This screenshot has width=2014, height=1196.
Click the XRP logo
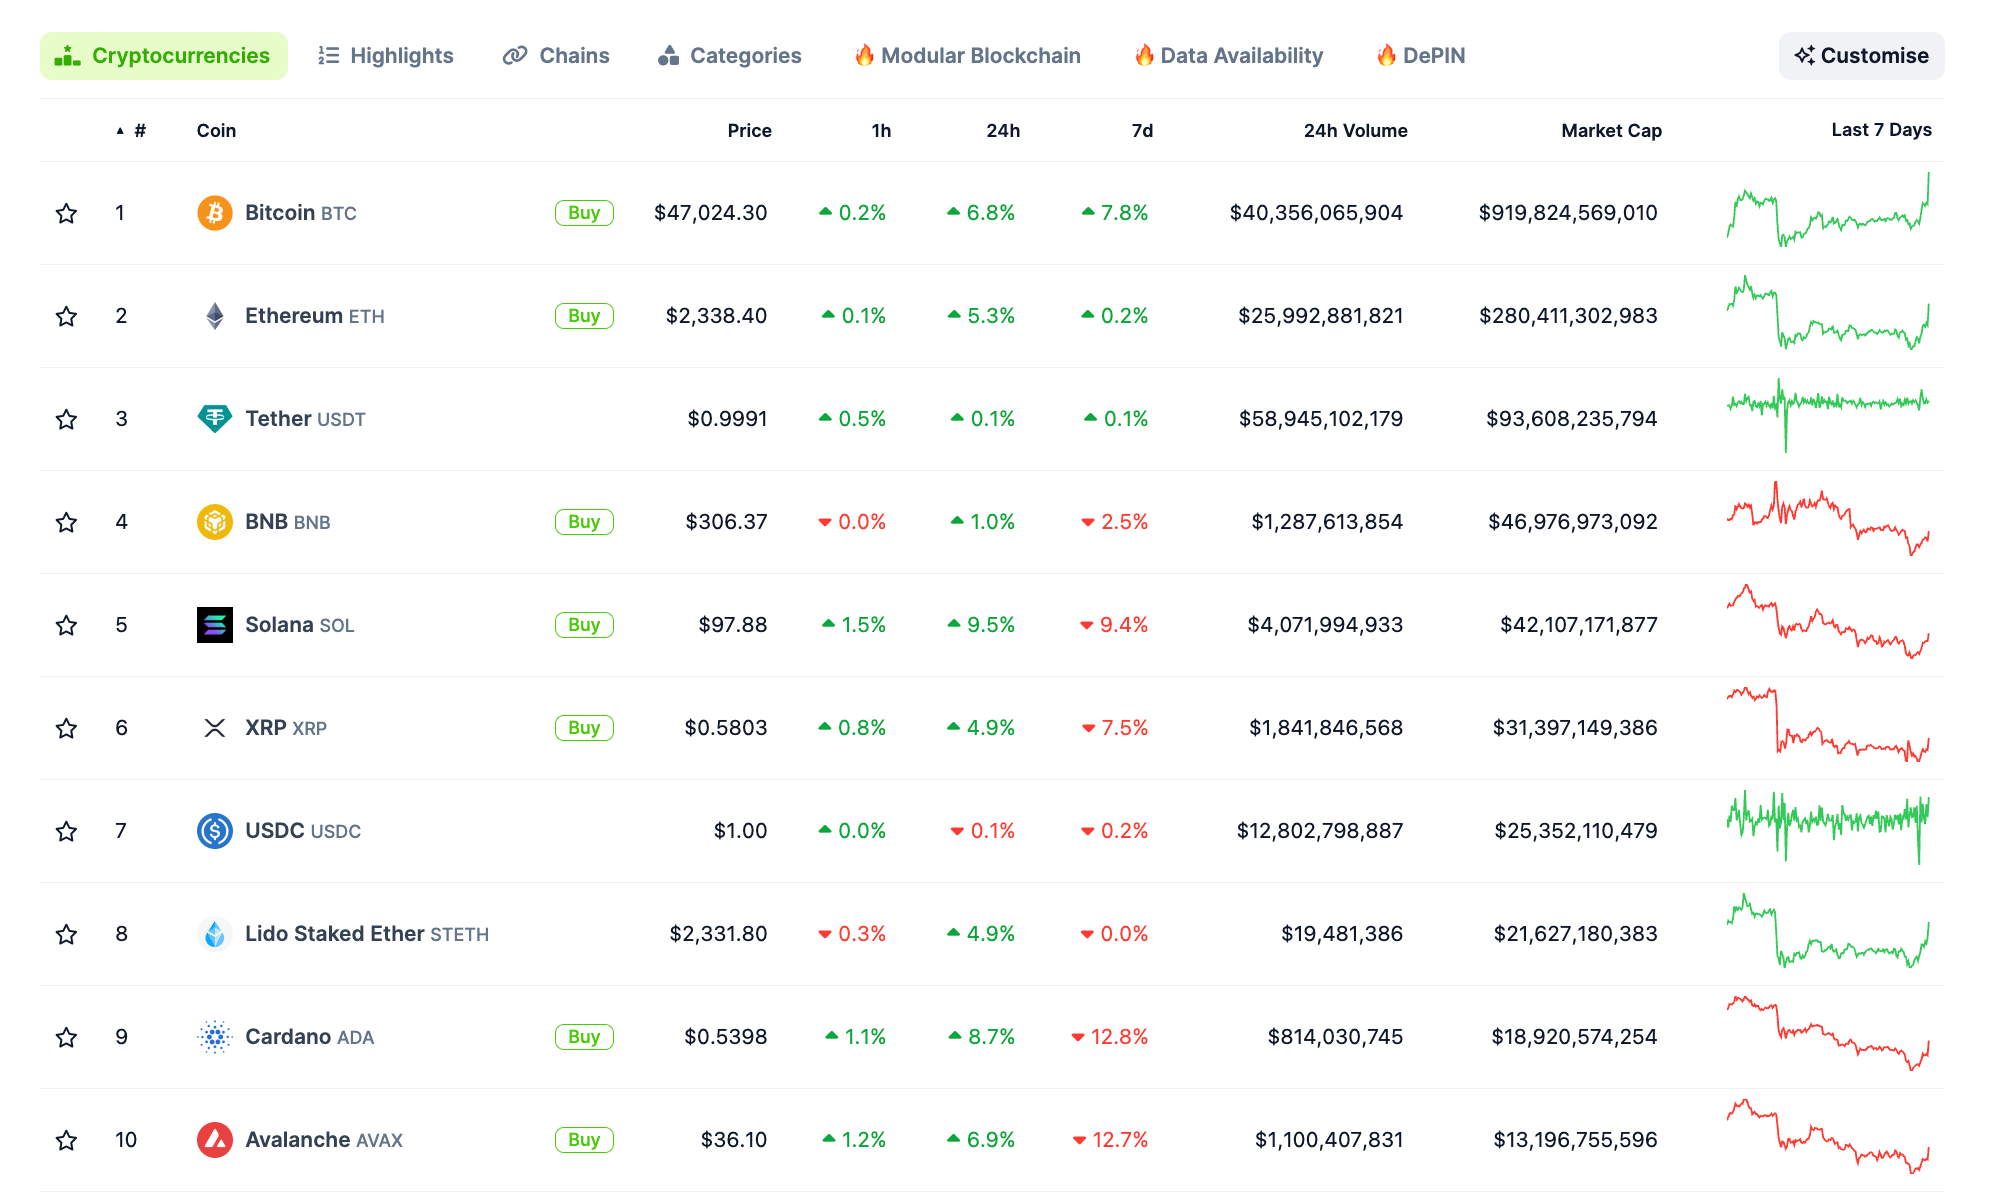point(214,728)
